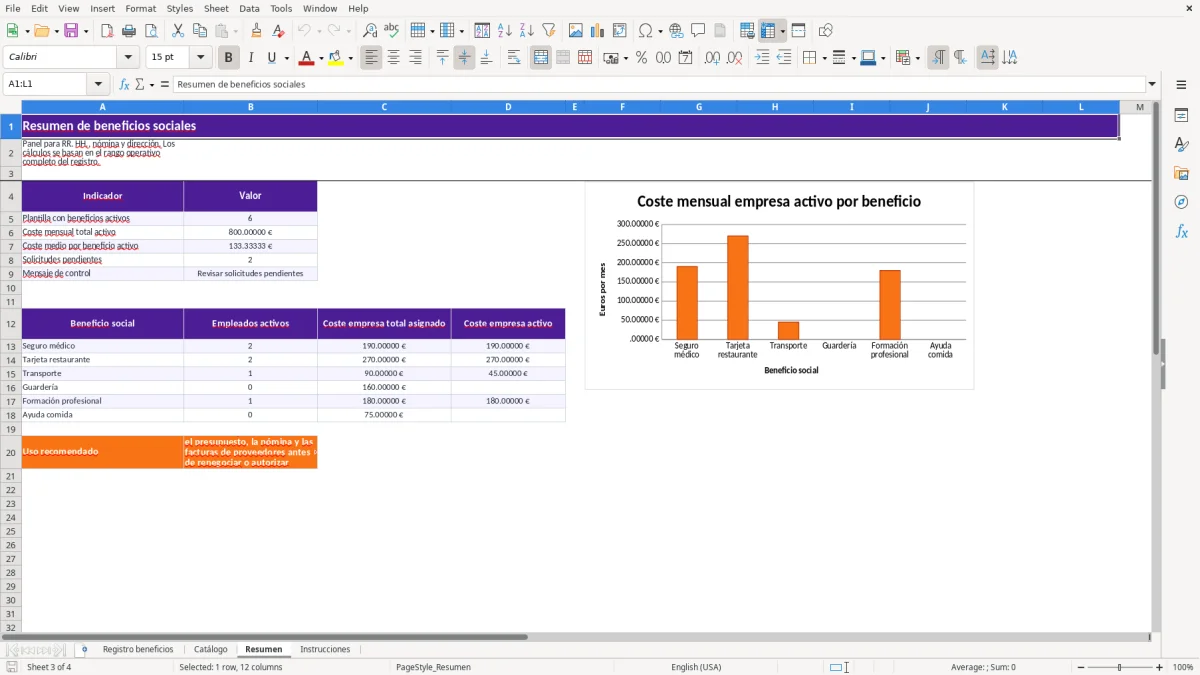Expand the Name Box dropdown
1200x675 pixels.
coord(98,84)
